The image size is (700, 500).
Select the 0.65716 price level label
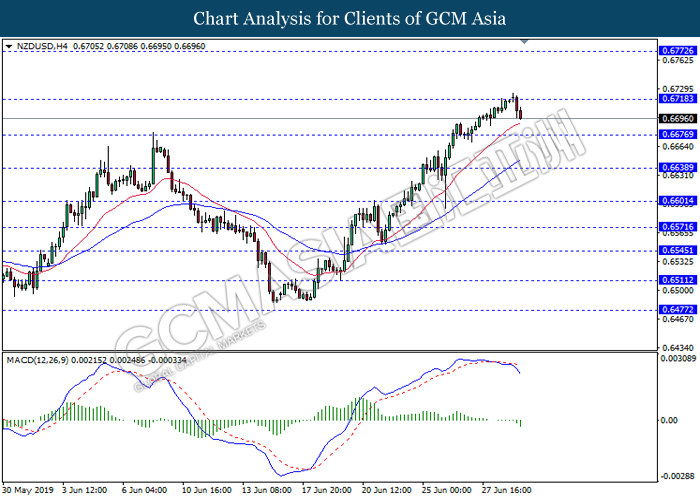[677, 227]
